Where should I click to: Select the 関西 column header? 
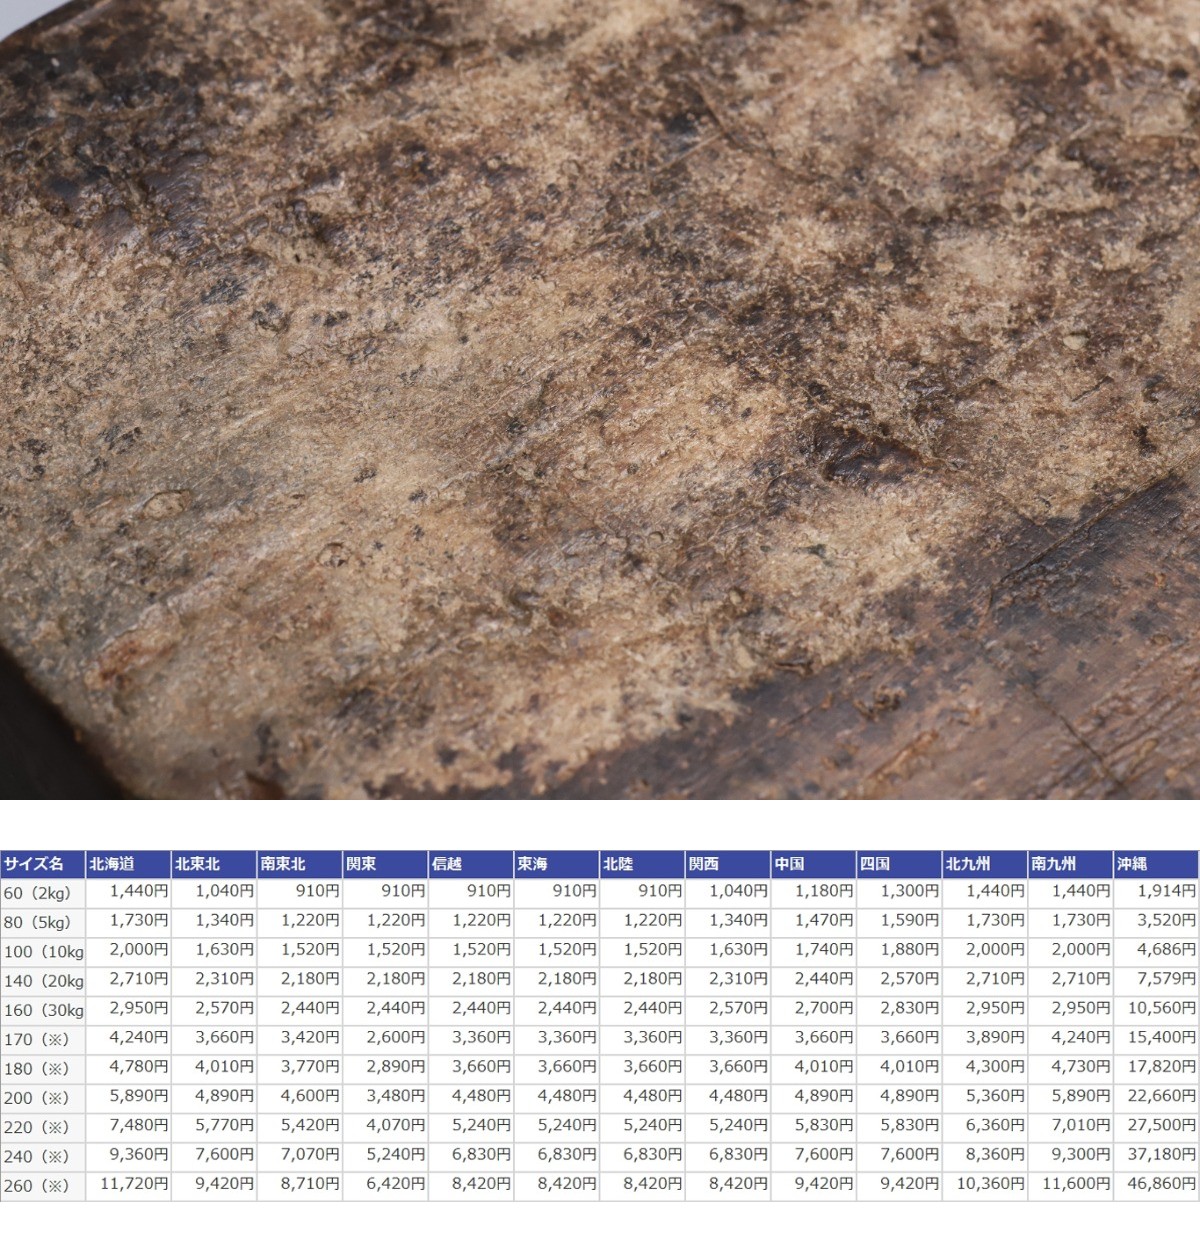(x=728, y=864)
